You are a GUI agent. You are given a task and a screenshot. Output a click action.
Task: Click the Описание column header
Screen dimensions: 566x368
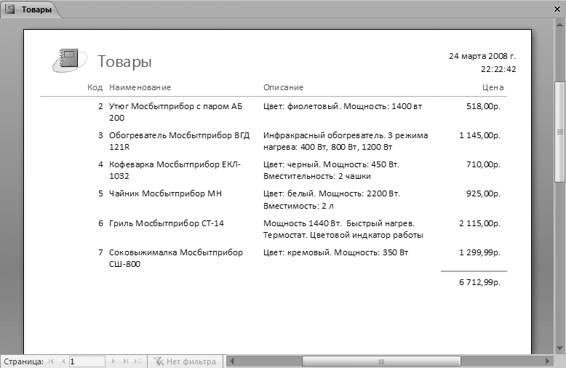click(283, 87)
